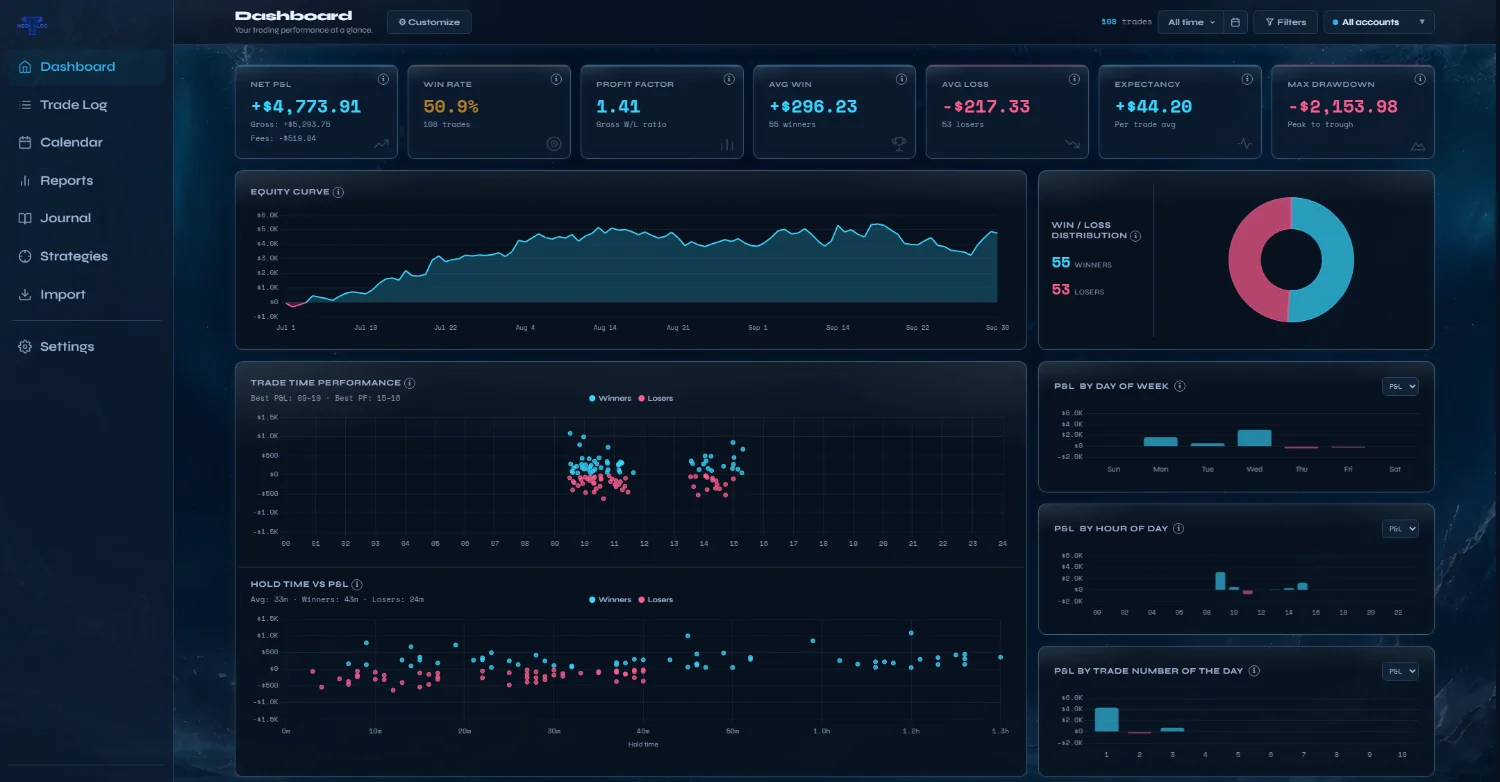This screenshot has height=782, width=1500.
Task: Click the Equity Curve info icon
Action: 338,192
